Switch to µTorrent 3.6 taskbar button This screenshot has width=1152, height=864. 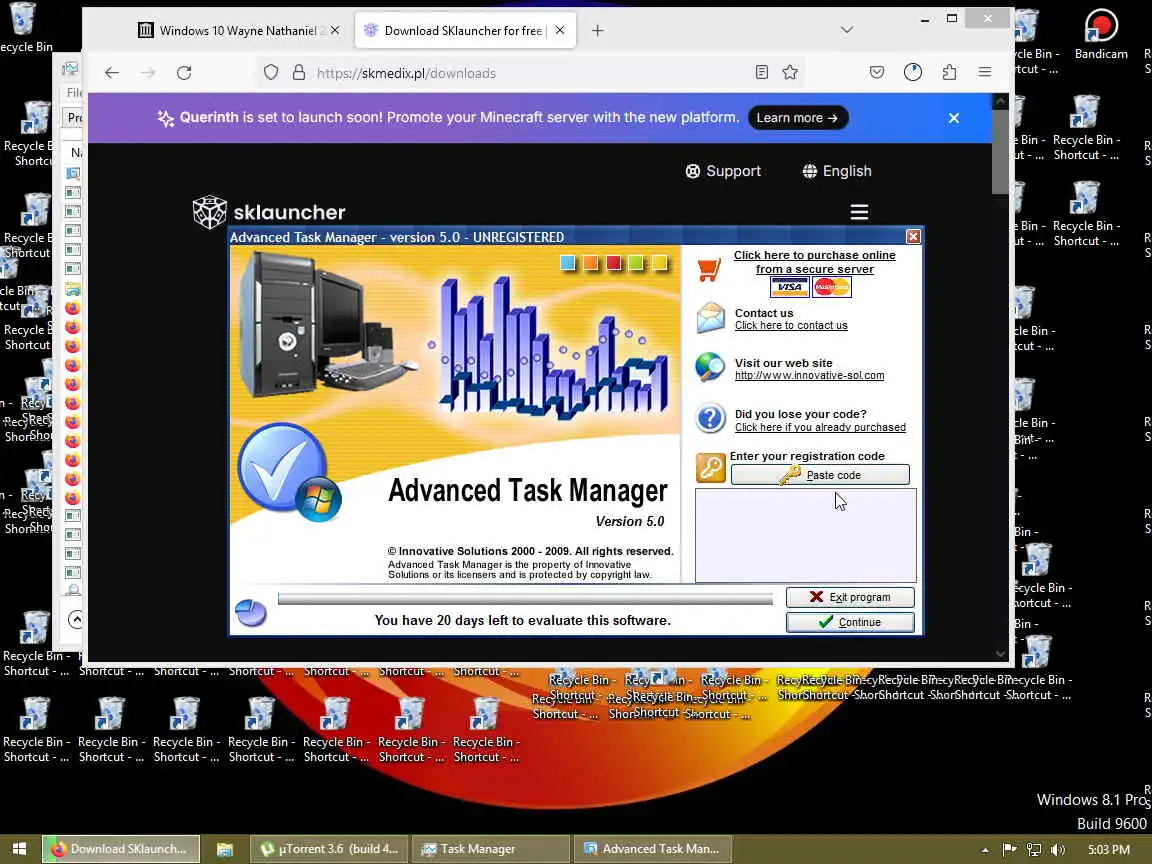329,849
